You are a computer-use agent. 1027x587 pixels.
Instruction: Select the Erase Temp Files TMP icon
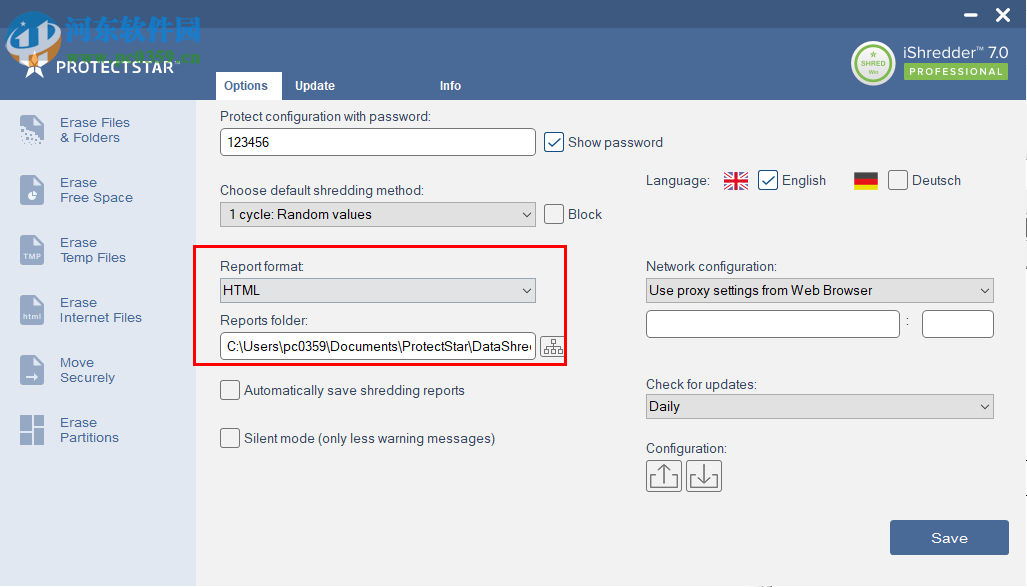(32, 250)
